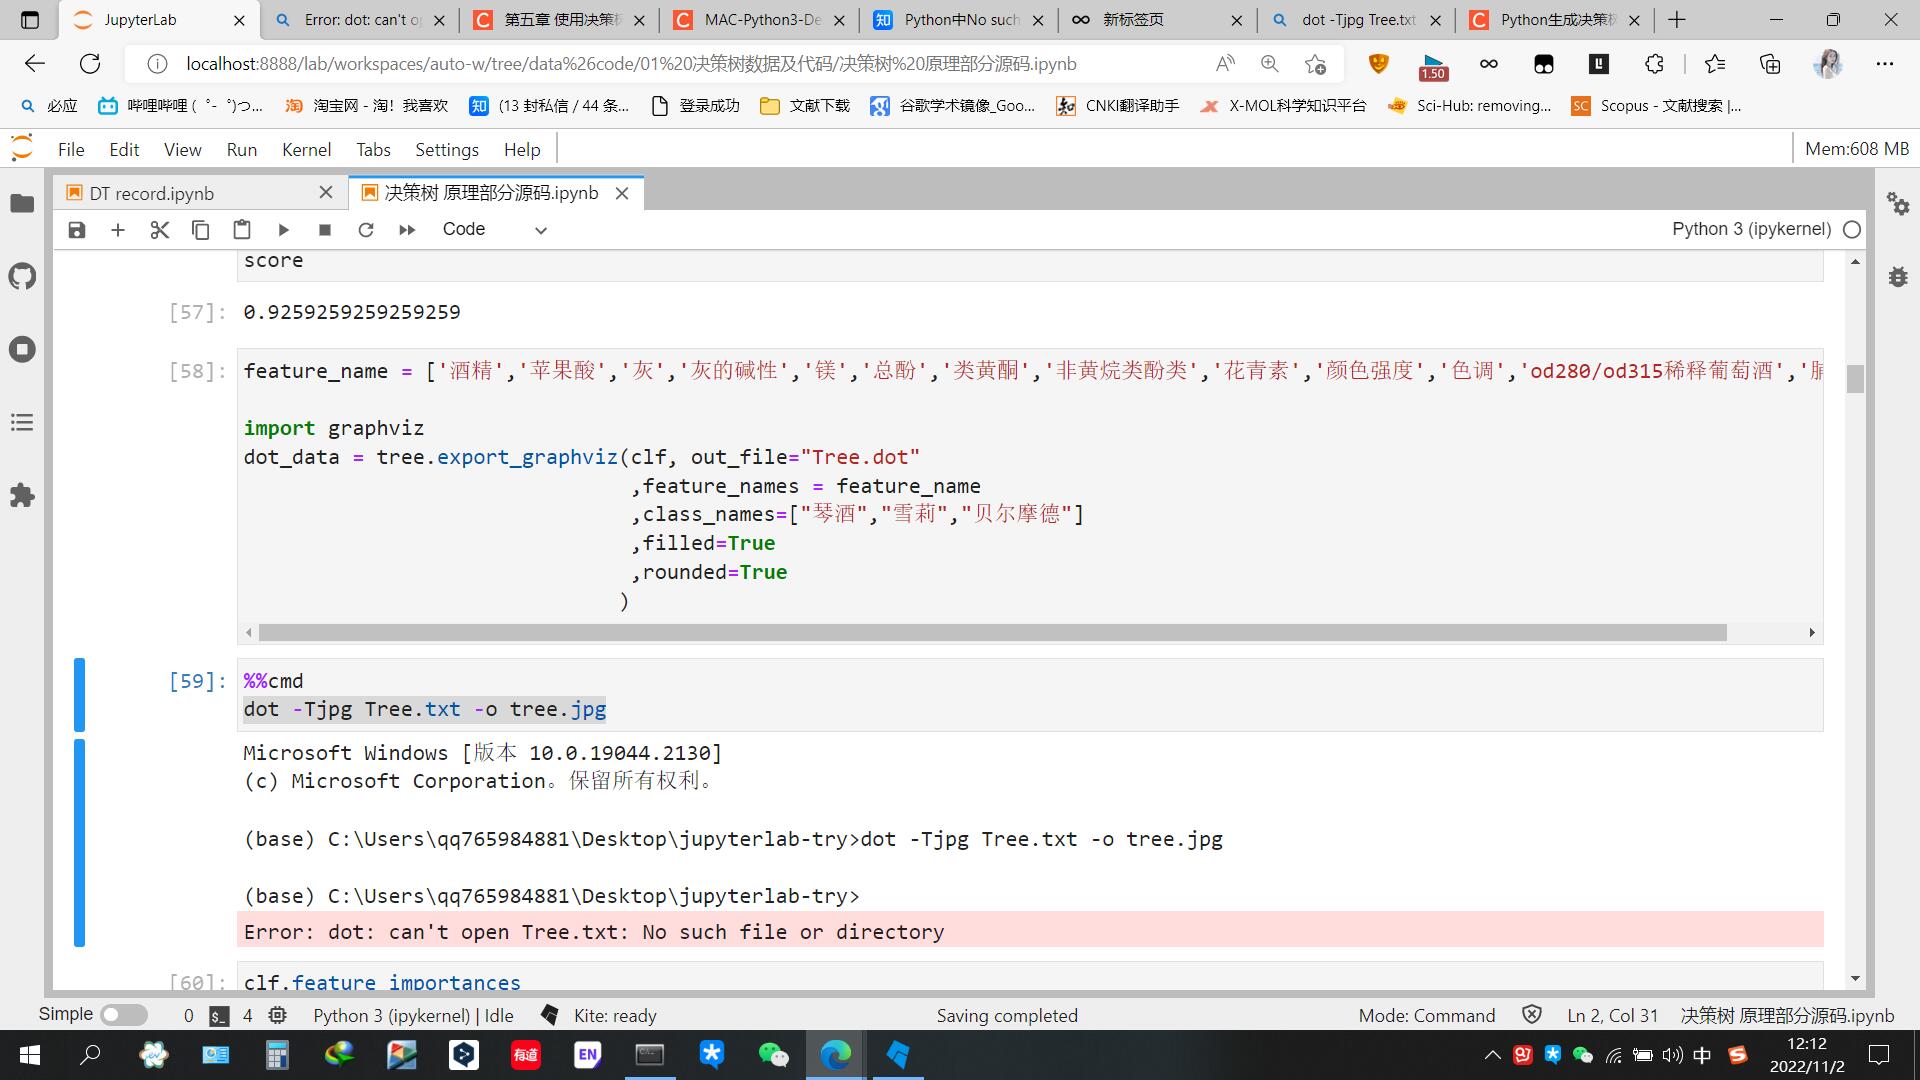Toggle the Simple interface mode switch
The width and height of the screenshot is (1920, 1080).
(x=124, y=1015)
